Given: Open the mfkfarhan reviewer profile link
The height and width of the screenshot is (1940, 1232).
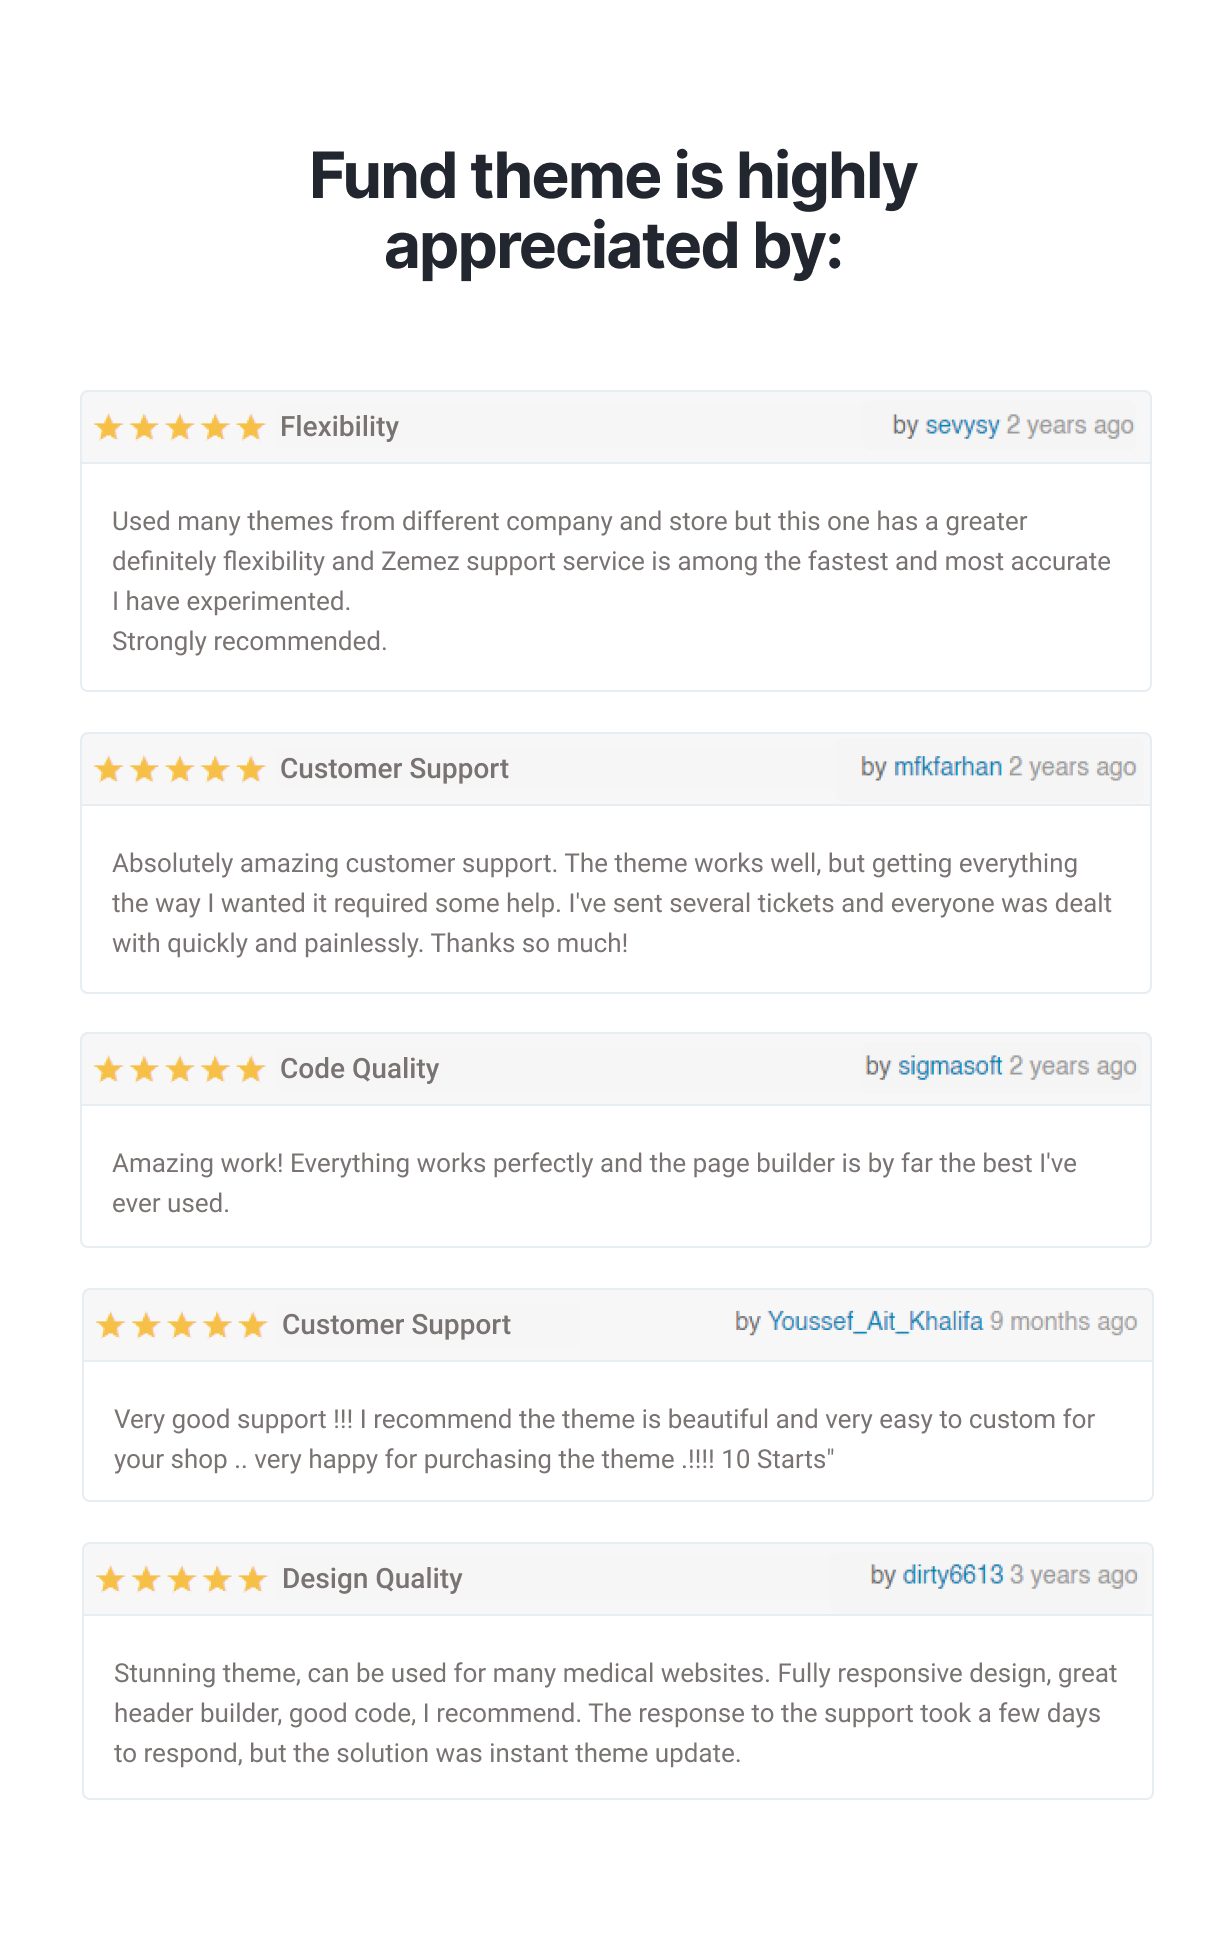Looking at the screenshot, I should 947,767.
